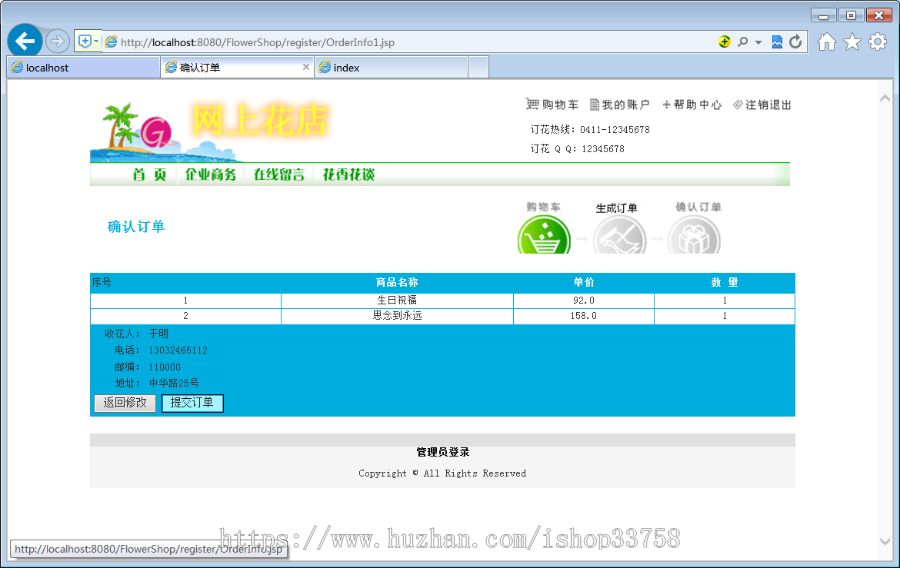
Task: Open 在线留言 in the navigation bar
Action: pyautogui.click(x=279, y=174)
